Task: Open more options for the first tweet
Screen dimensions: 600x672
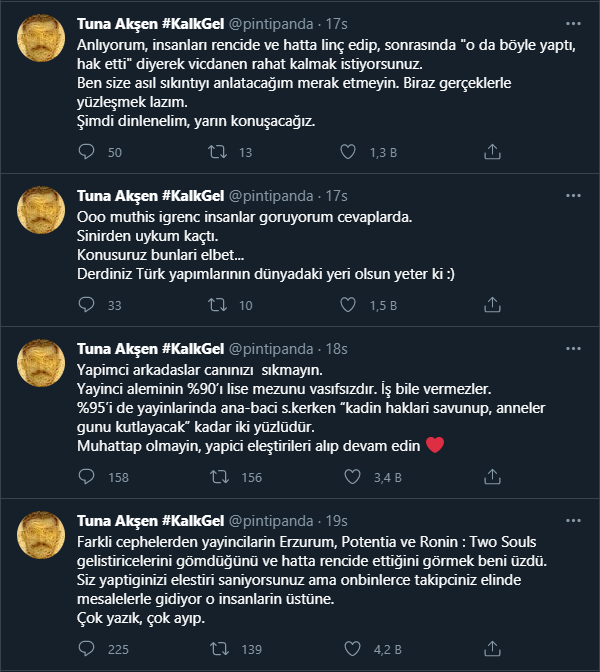Action: point(572,23)
